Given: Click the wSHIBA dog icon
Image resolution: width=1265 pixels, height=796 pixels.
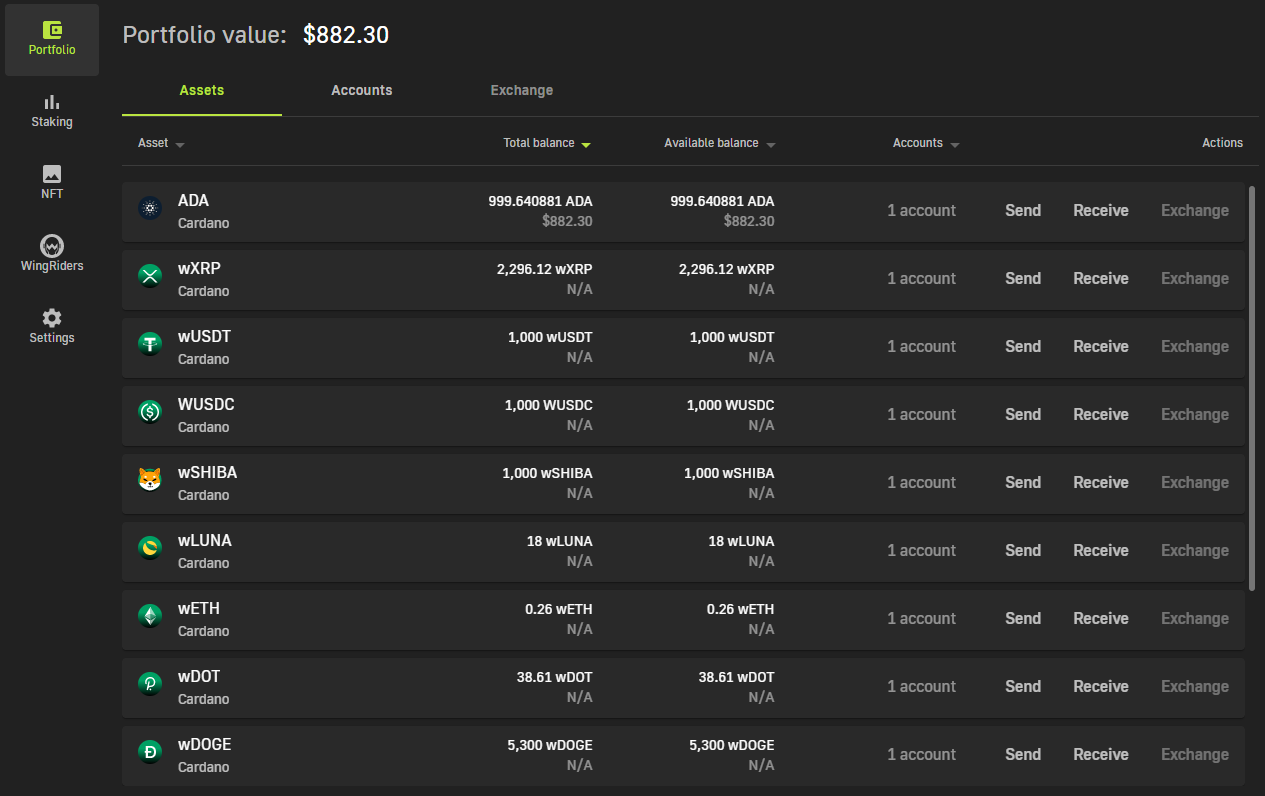Looking at the screenshot, I should 150,482.
